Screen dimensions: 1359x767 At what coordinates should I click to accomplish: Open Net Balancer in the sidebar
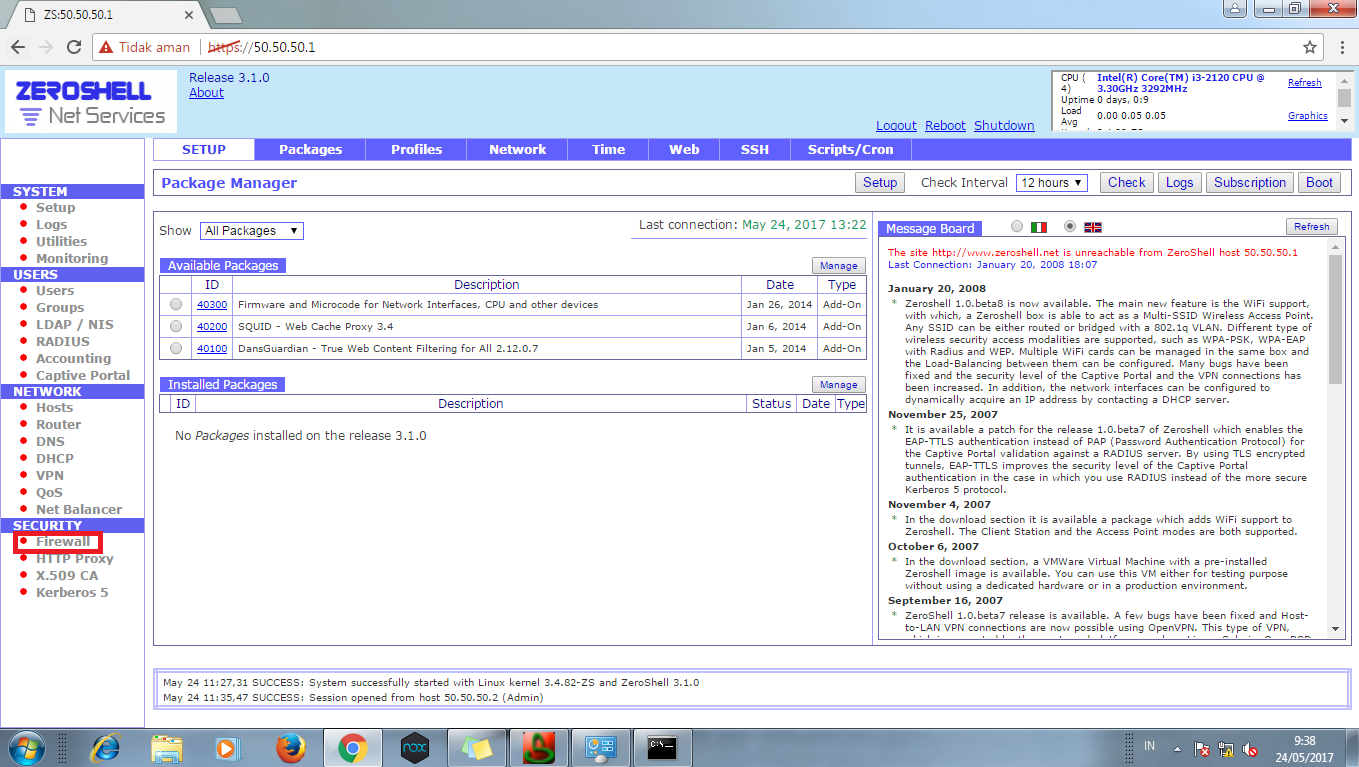click(x=79, y=509)
